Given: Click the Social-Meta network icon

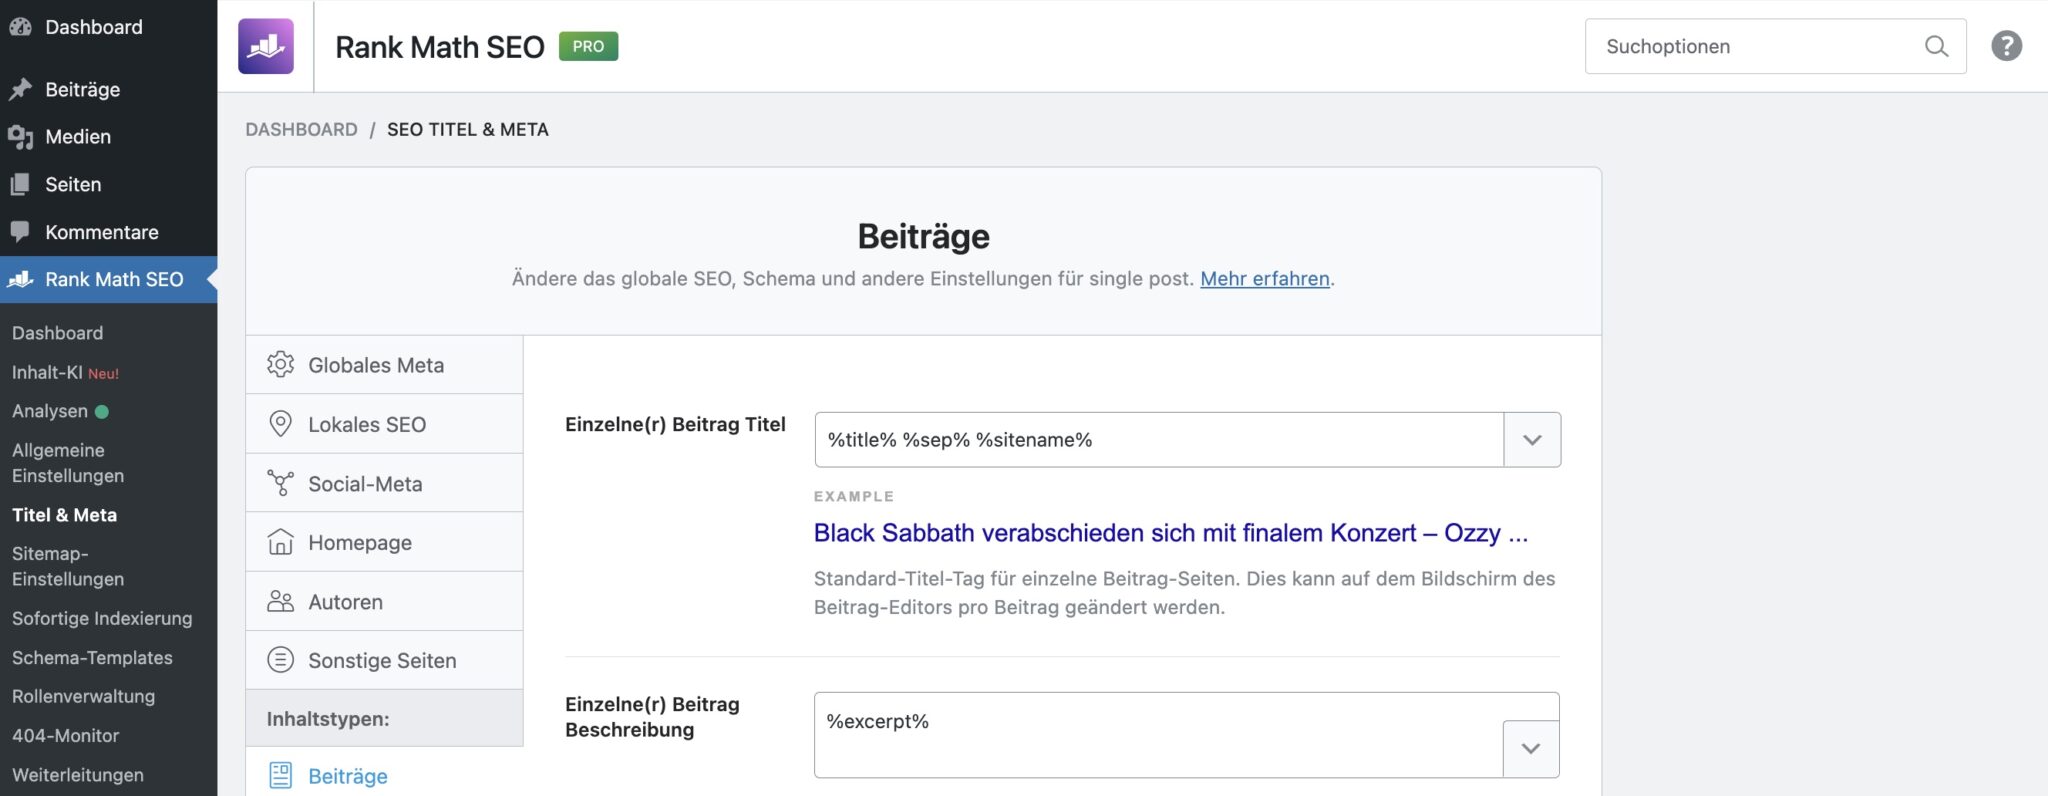Looking at the screenshot, I should (x=281, y=484).
